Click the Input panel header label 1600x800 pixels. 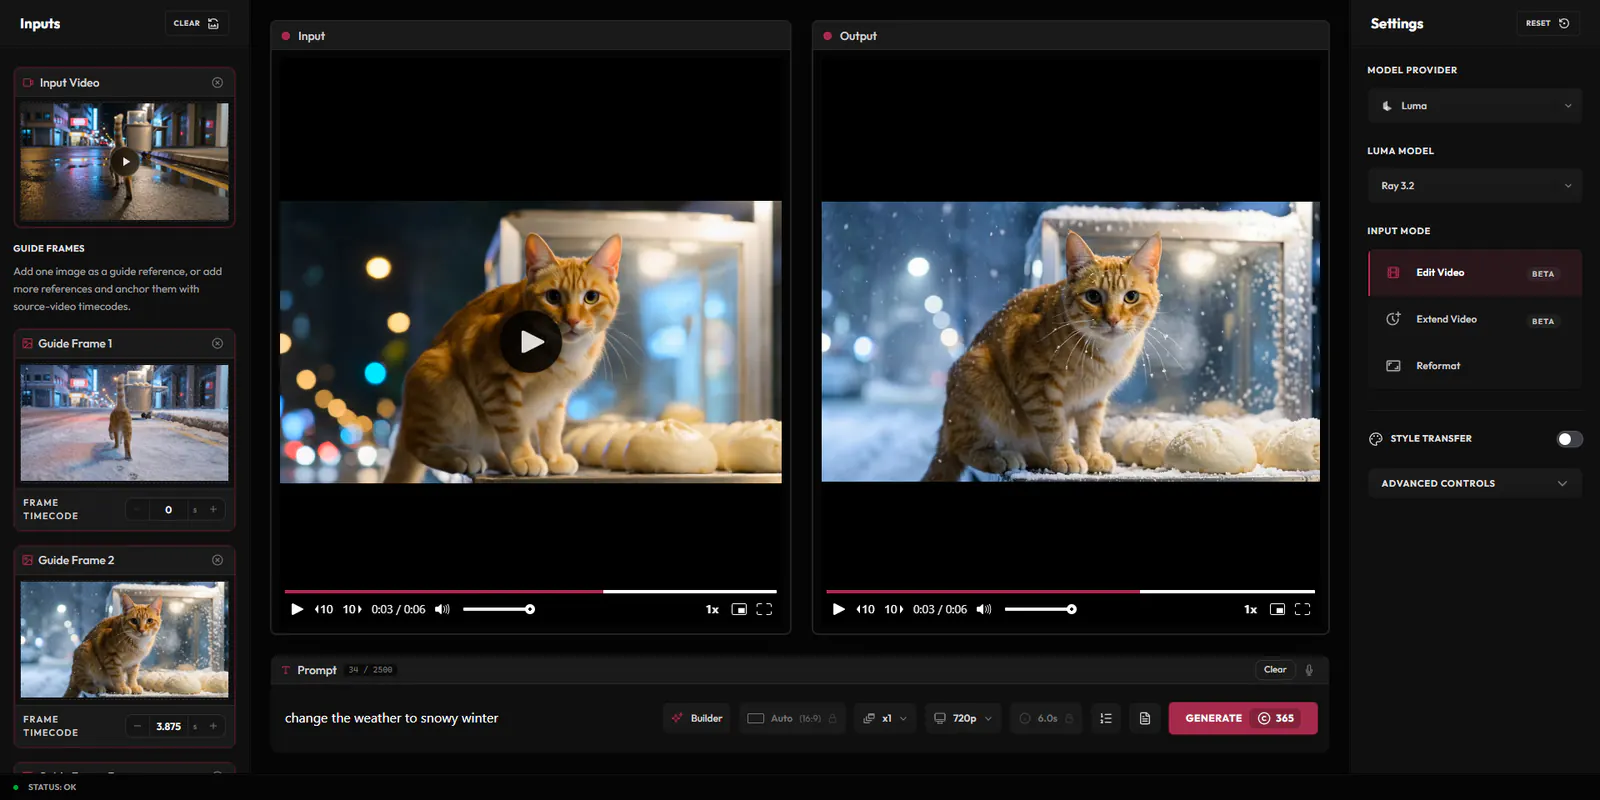tap(311, 36)
